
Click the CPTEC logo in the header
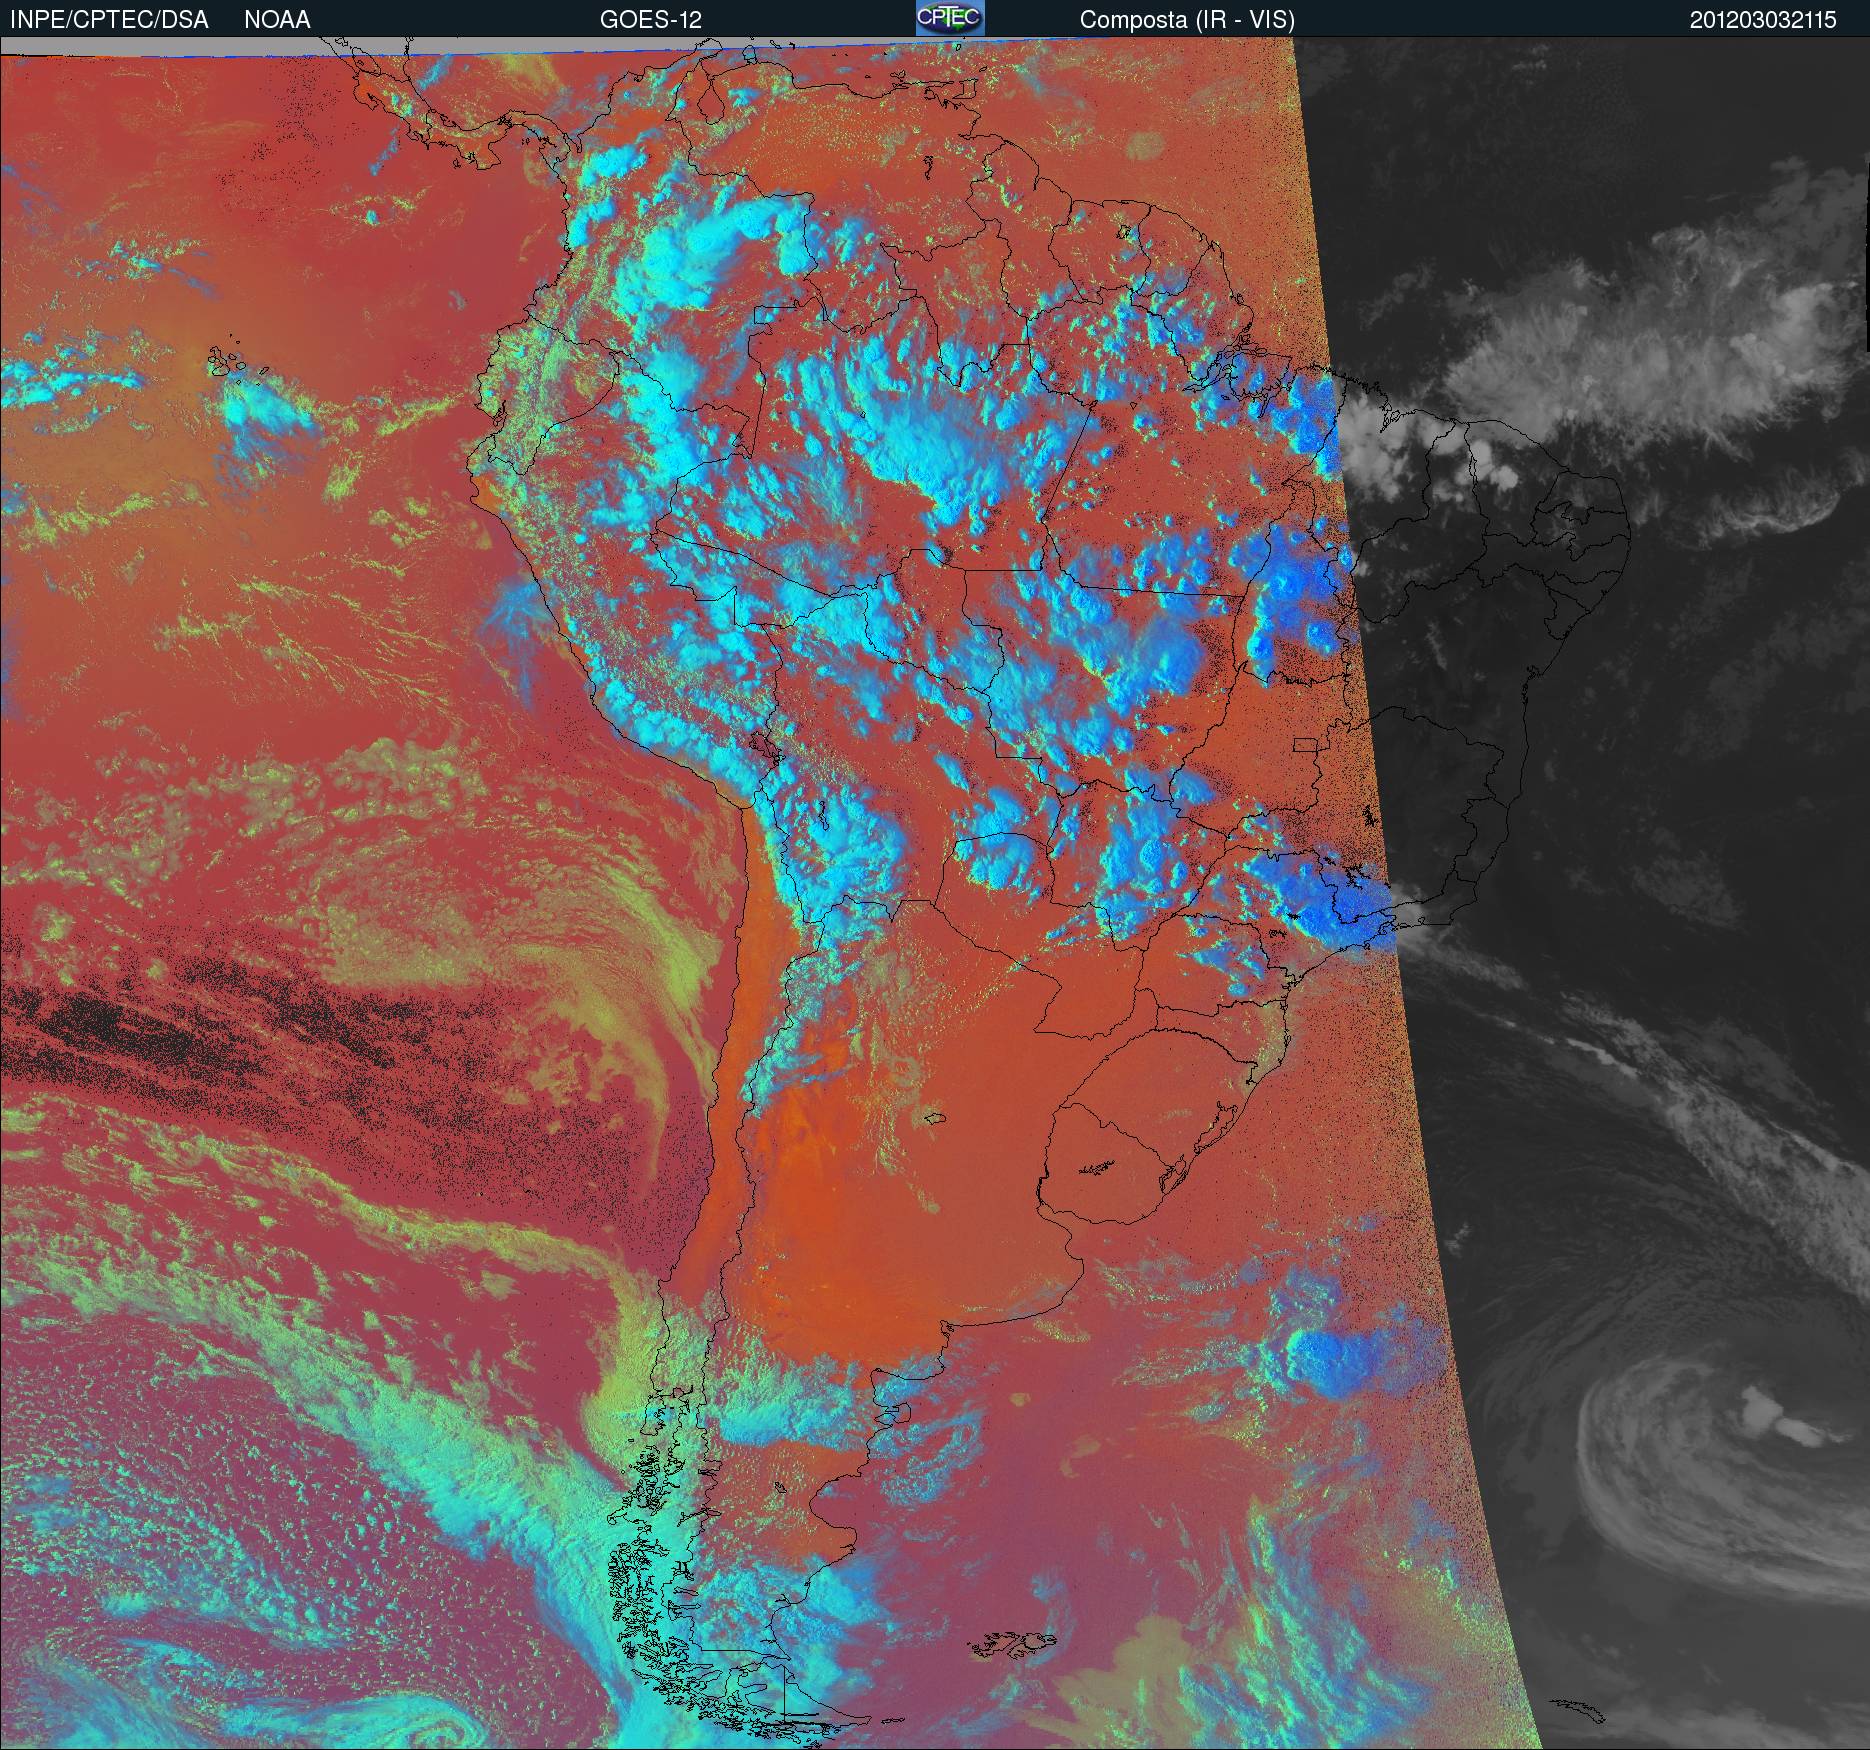[950, 18]
